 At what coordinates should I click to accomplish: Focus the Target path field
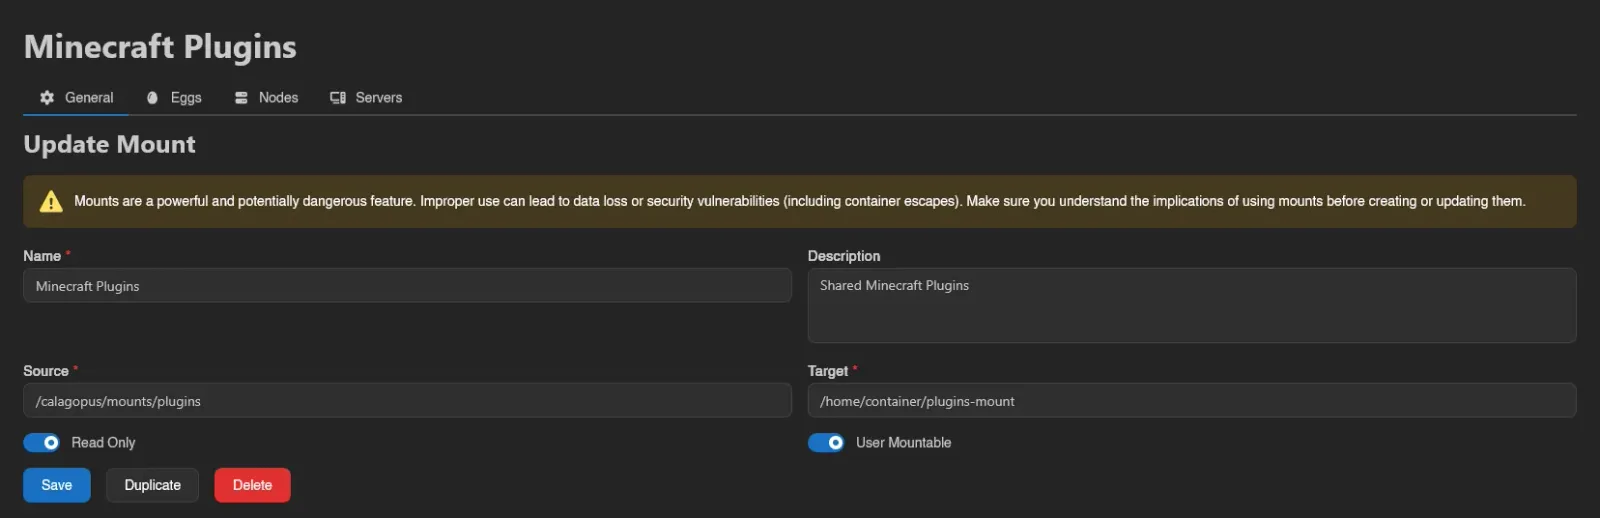tap(1192, 401)
